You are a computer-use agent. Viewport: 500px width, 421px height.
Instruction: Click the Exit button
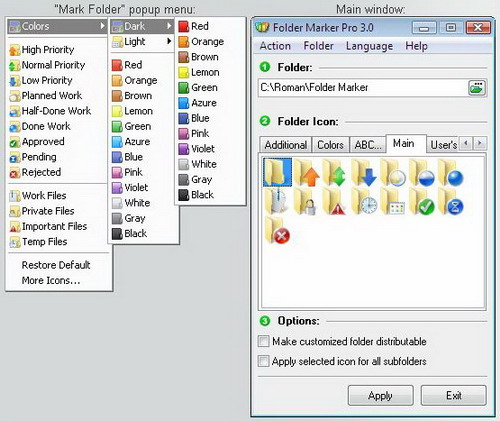click(454, 395)
